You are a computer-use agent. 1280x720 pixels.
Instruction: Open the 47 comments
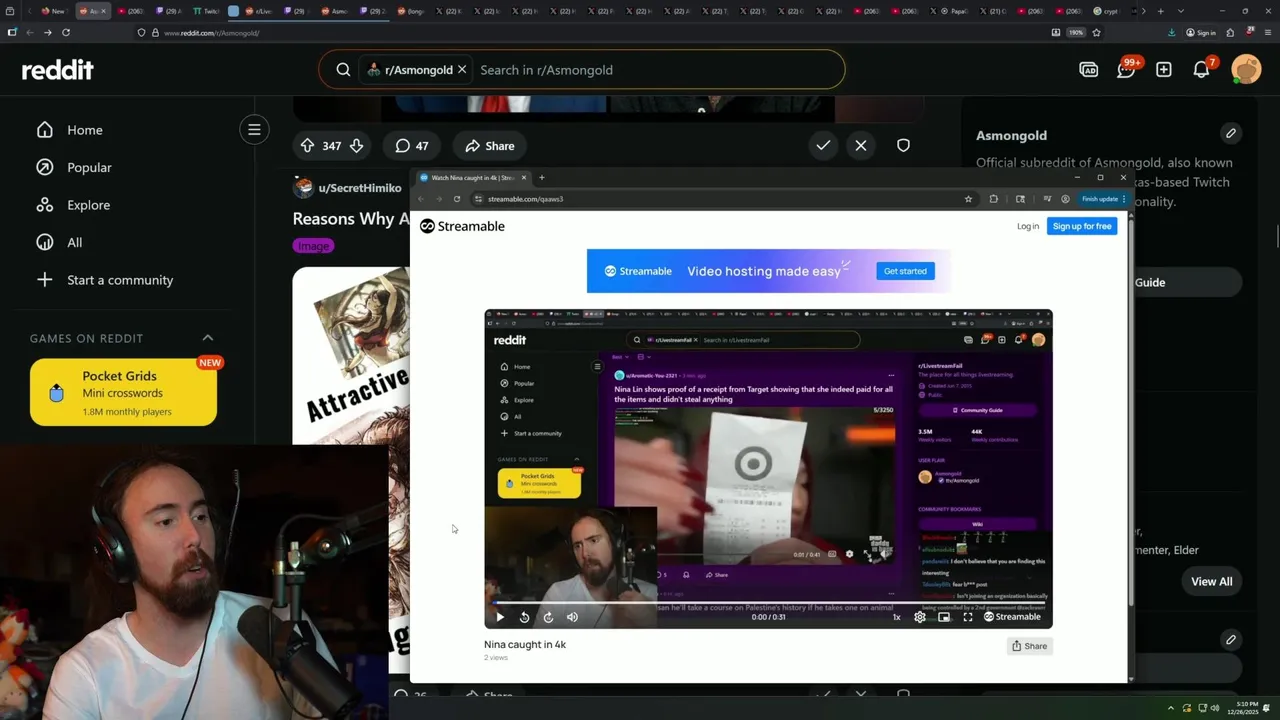[x=412, y=146]
